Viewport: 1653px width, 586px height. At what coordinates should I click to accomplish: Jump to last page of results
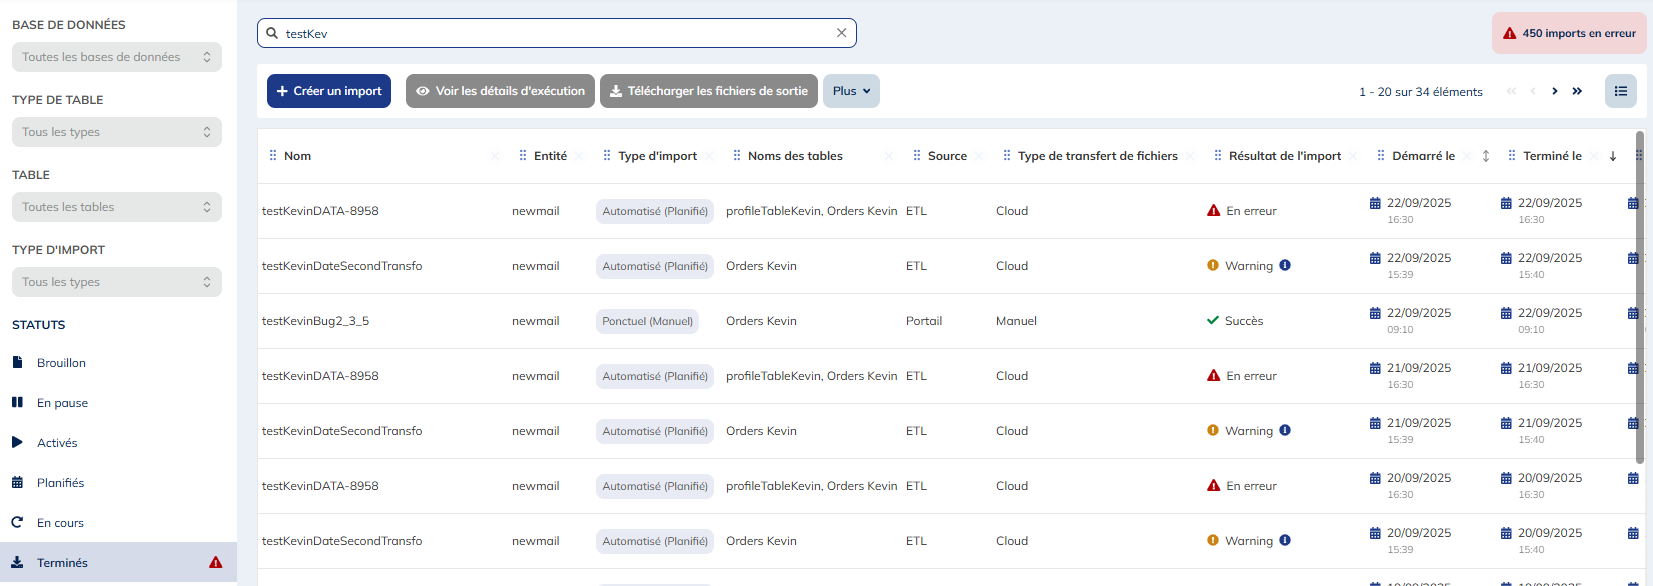pyautogui.click(x=1577, y=91)
